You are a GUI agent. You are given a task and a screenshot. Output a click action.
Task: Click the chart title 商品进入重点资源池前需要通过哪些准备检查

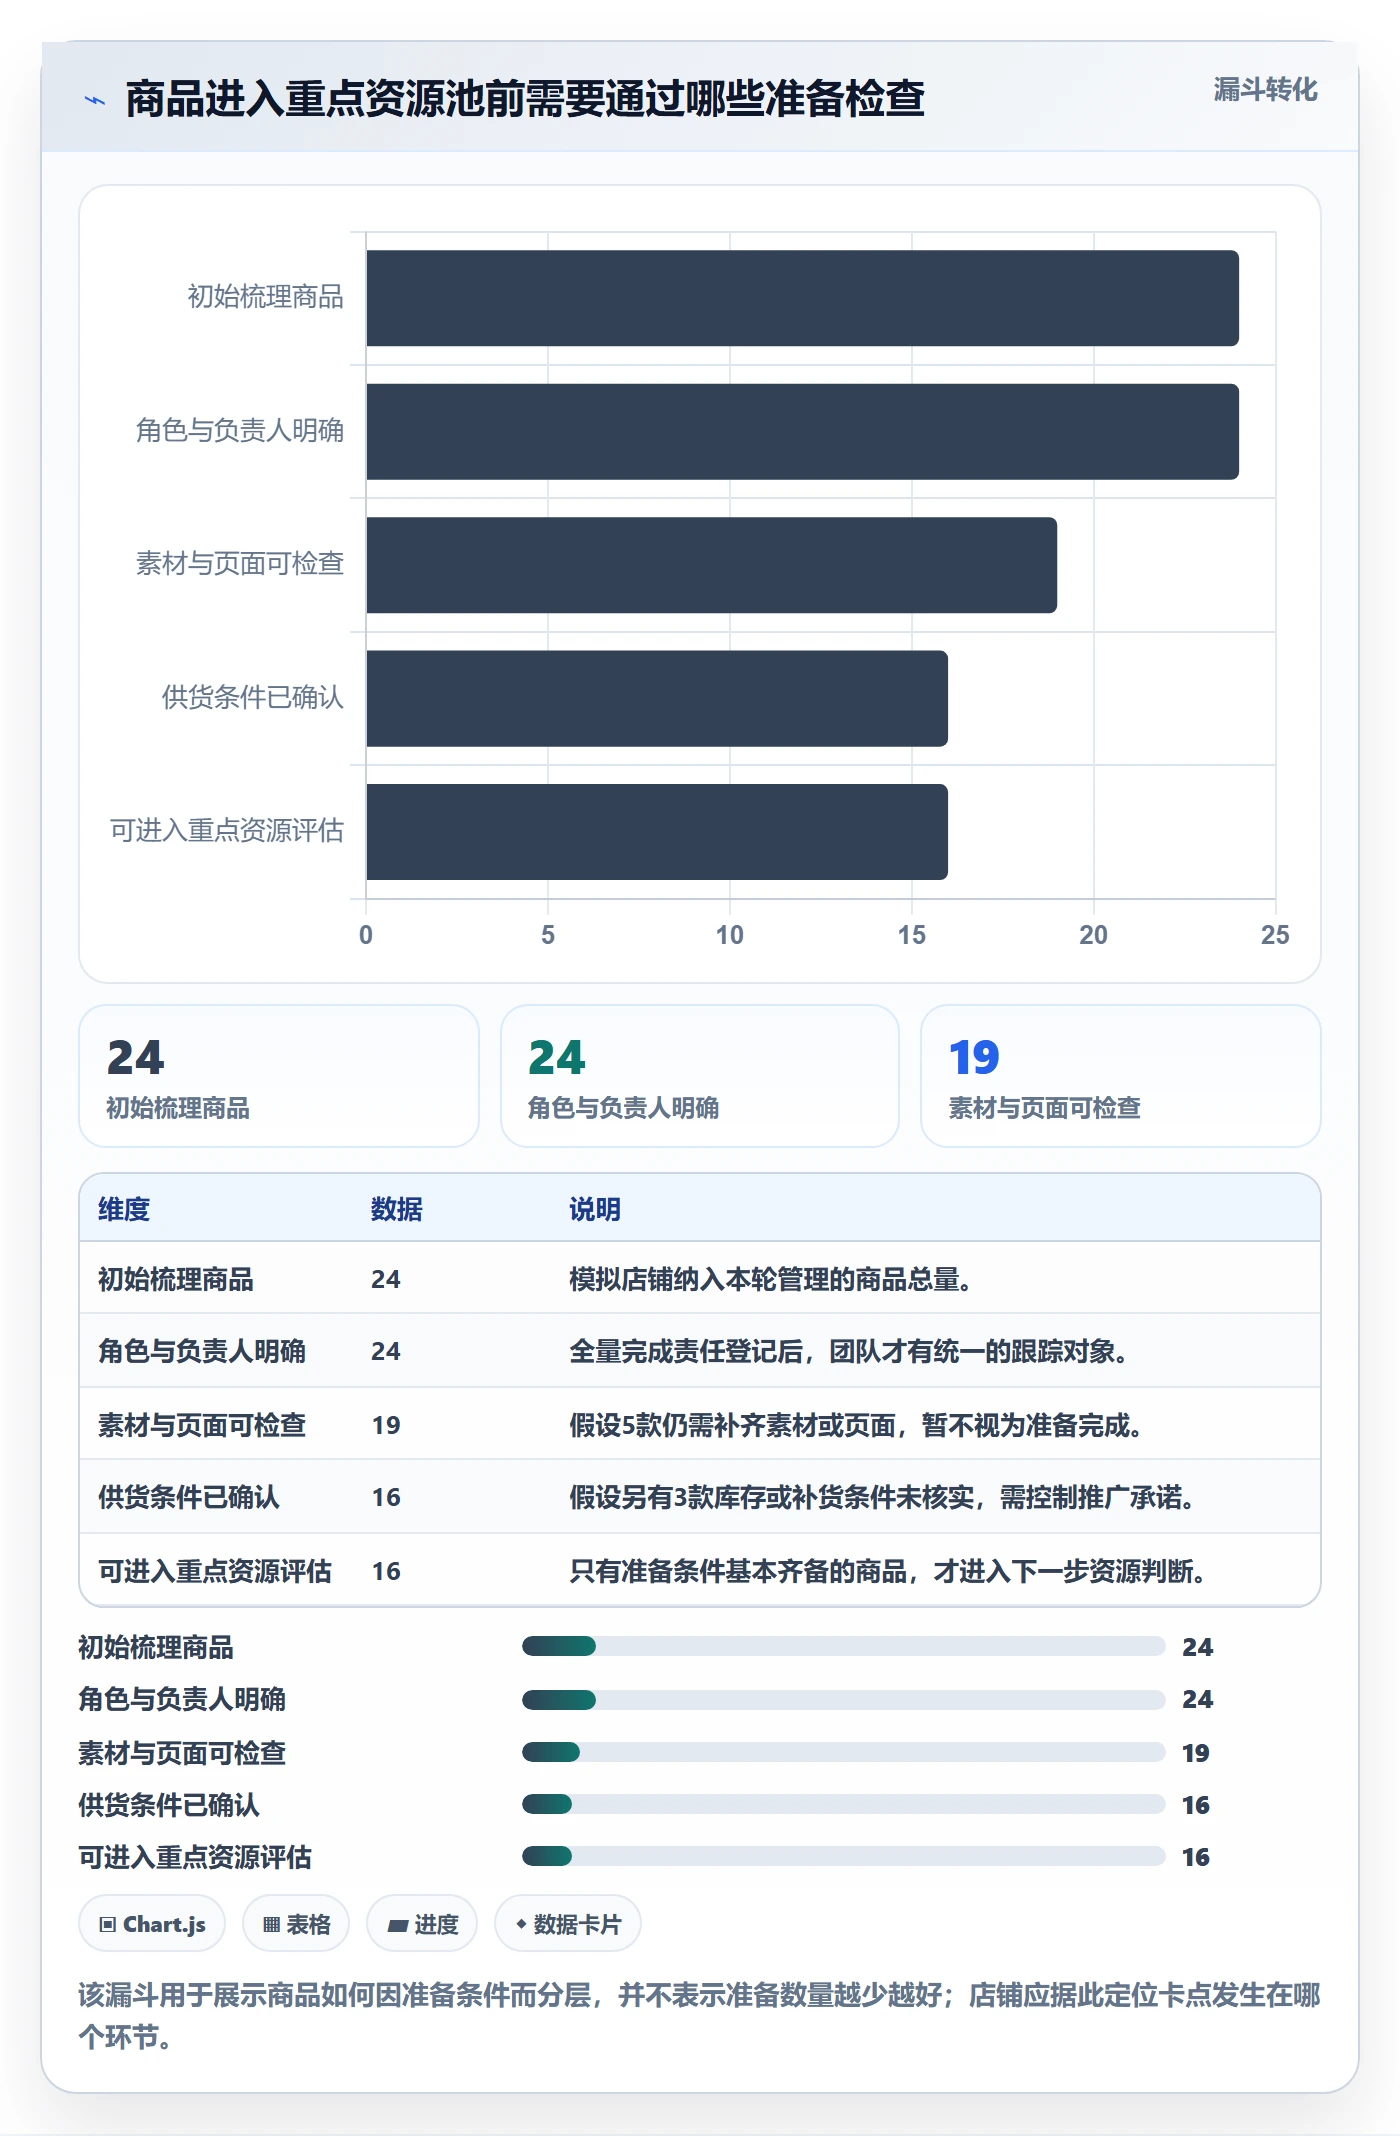coord(525,99)
